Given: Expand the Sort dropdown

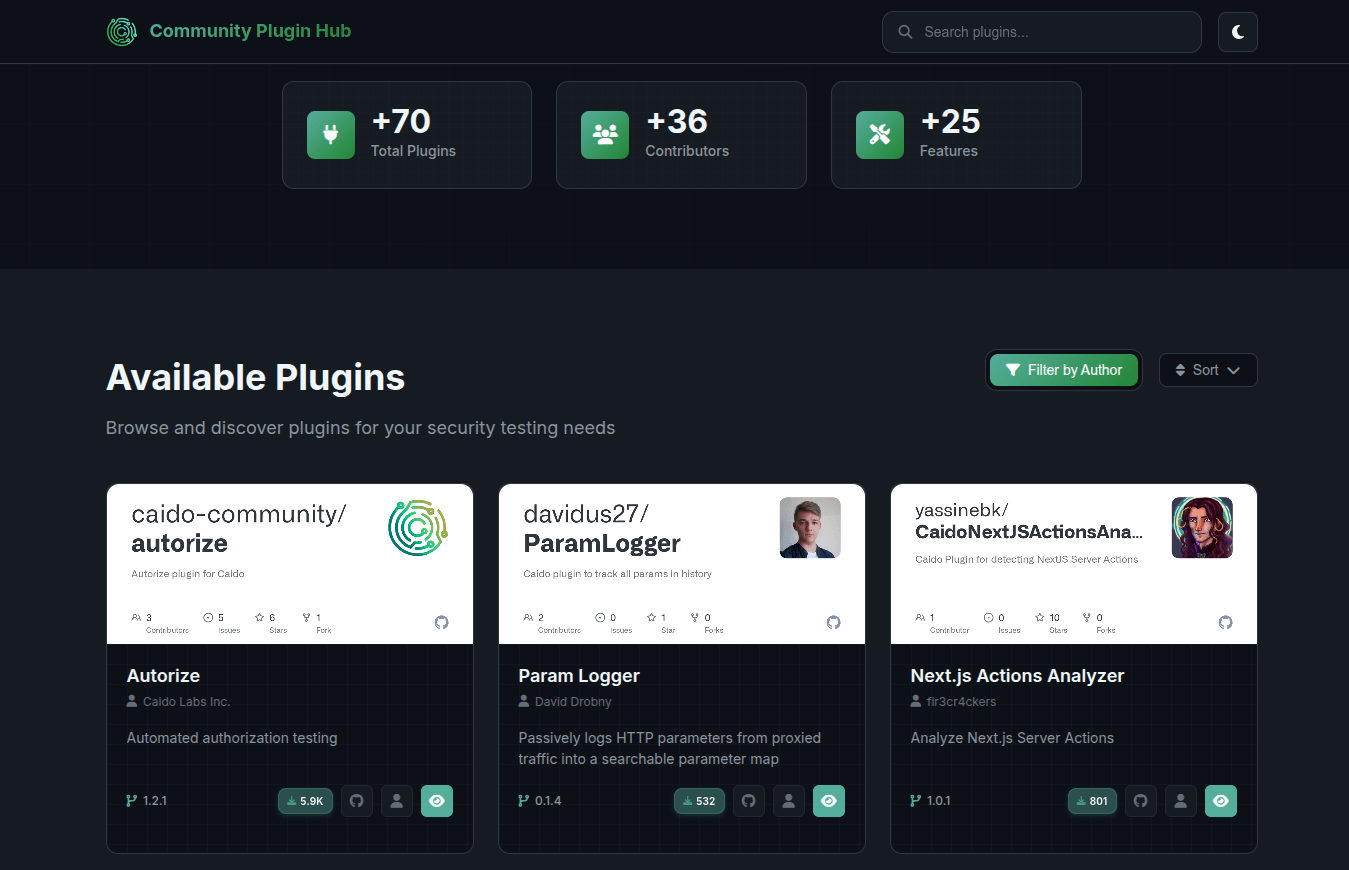Looking at the screenshot, I should (1208, 370).
